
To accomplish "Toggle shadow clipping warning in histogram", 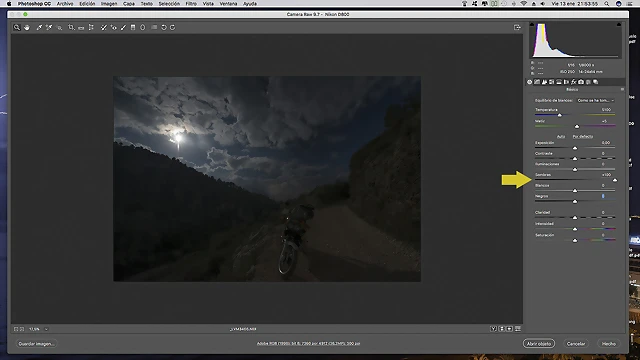I will [x=532, y=25].
